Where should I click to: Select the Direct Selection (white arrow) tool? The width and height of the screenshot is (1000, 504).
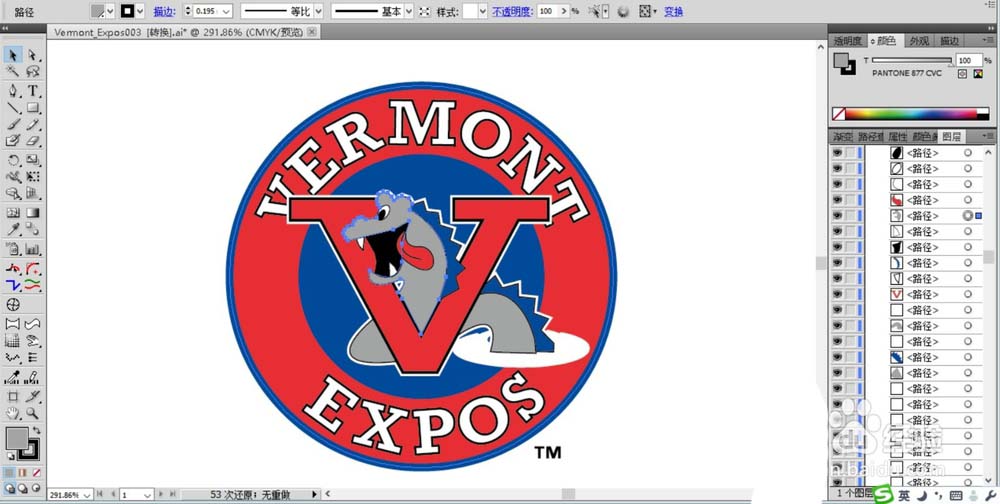(x=33, y=55)
